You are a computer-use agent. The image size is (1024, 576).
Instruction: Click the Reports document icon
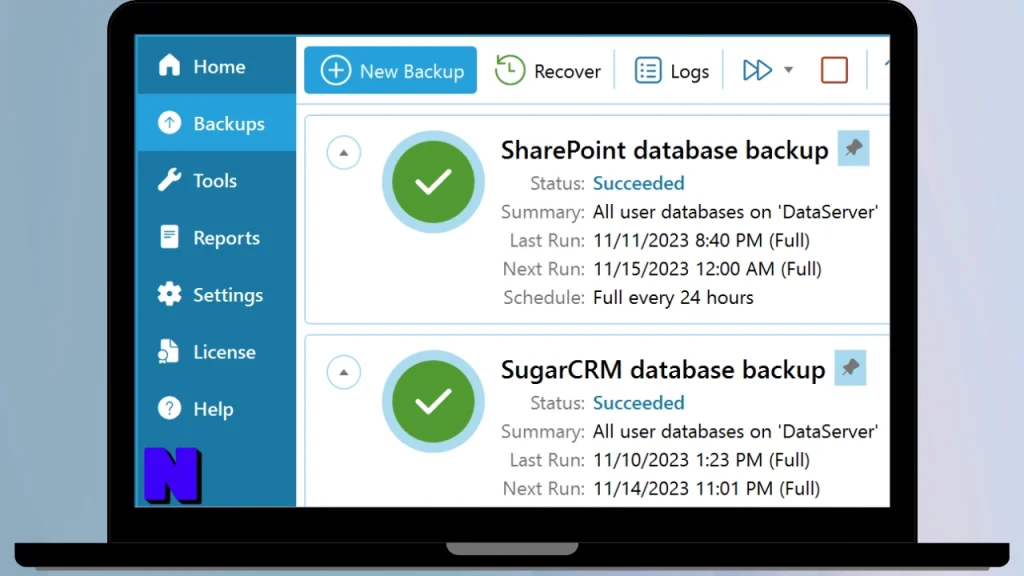tap(169, 236)
